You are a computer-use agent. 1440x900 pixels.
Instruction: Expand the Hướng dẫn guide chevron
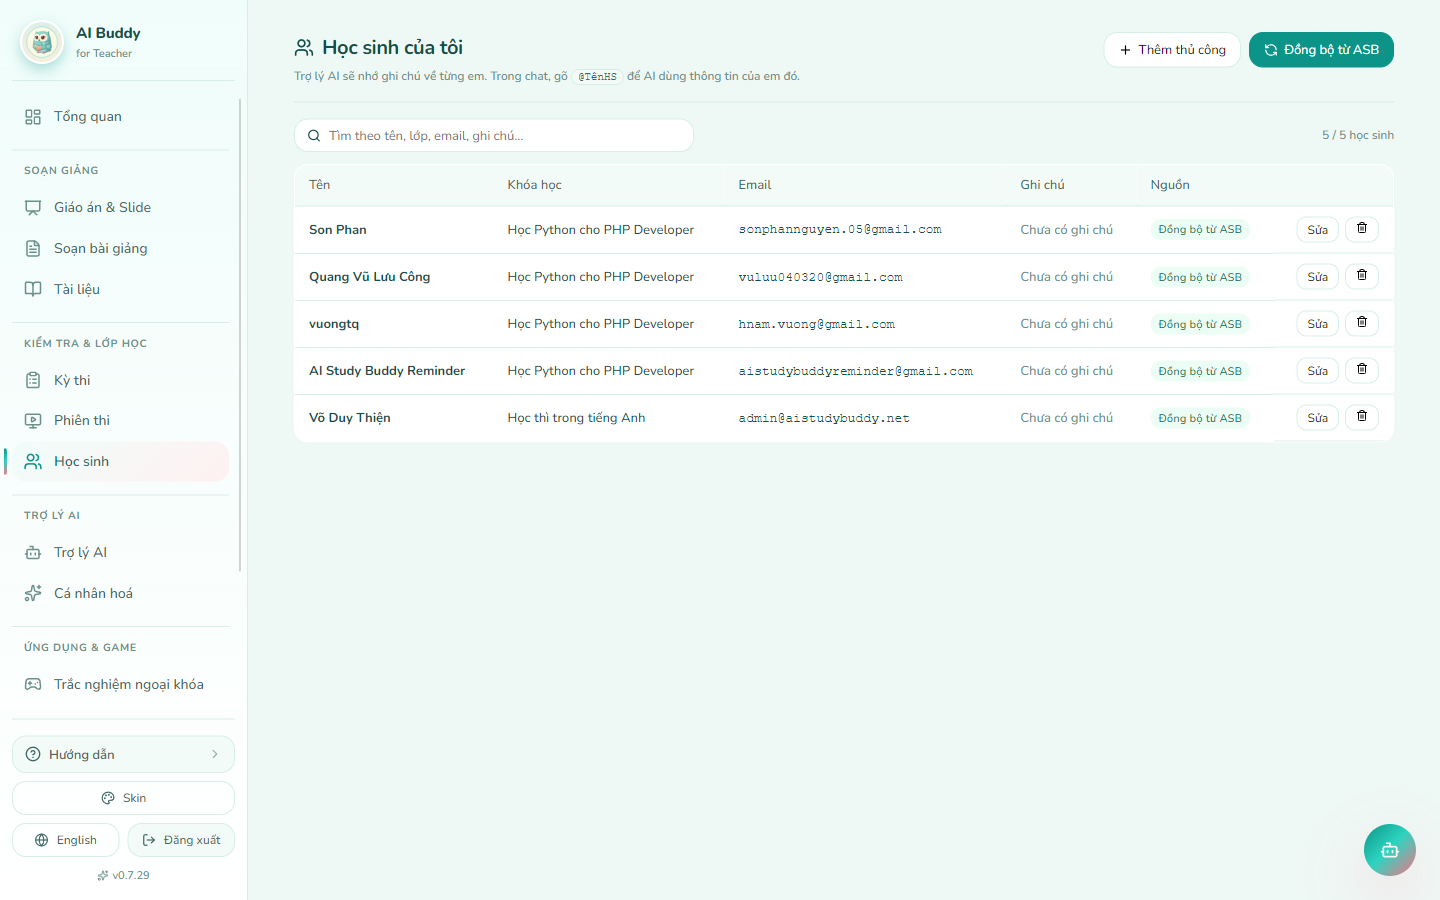215,754
